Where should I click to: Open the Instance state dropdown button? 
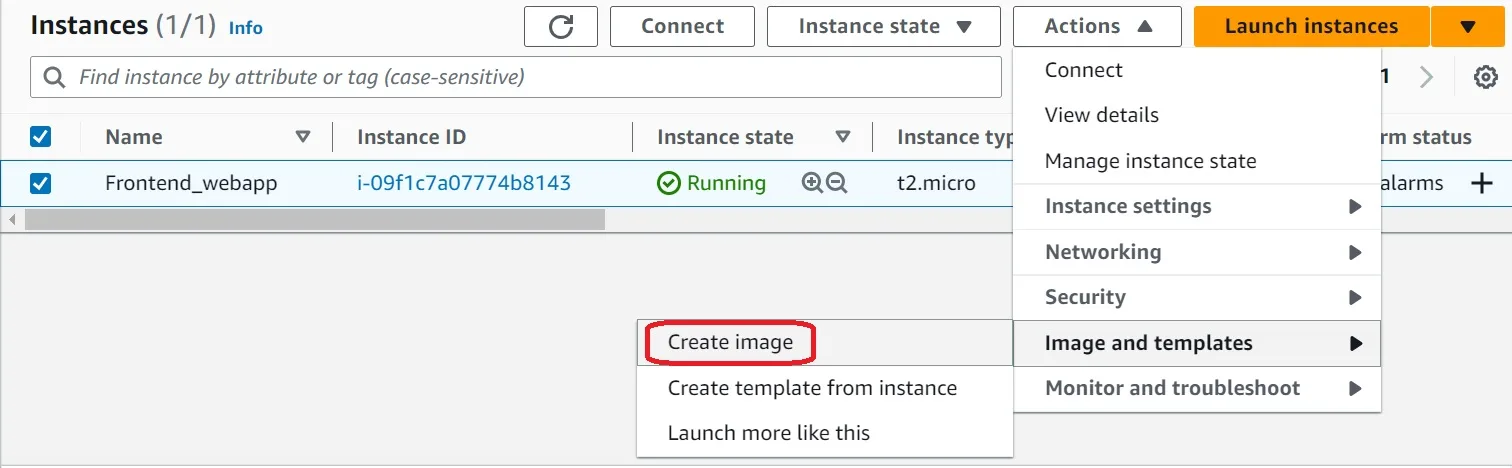point(884,26)
